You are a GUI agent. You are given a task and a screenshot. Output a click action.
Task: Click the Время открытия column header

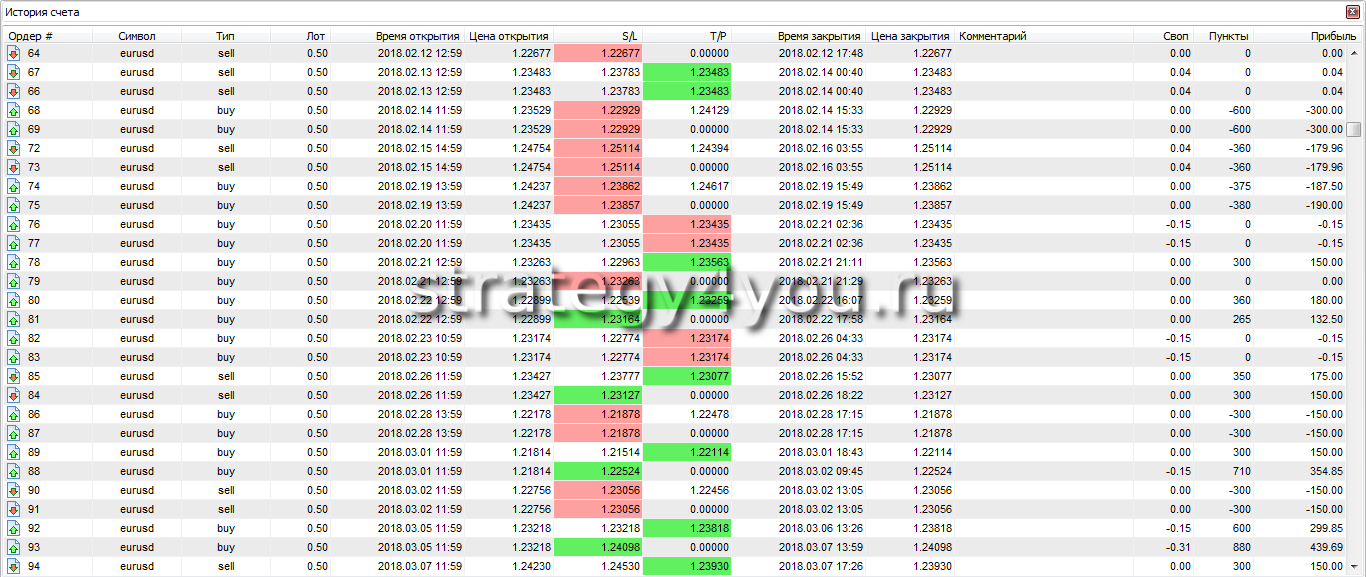(417, 36)
